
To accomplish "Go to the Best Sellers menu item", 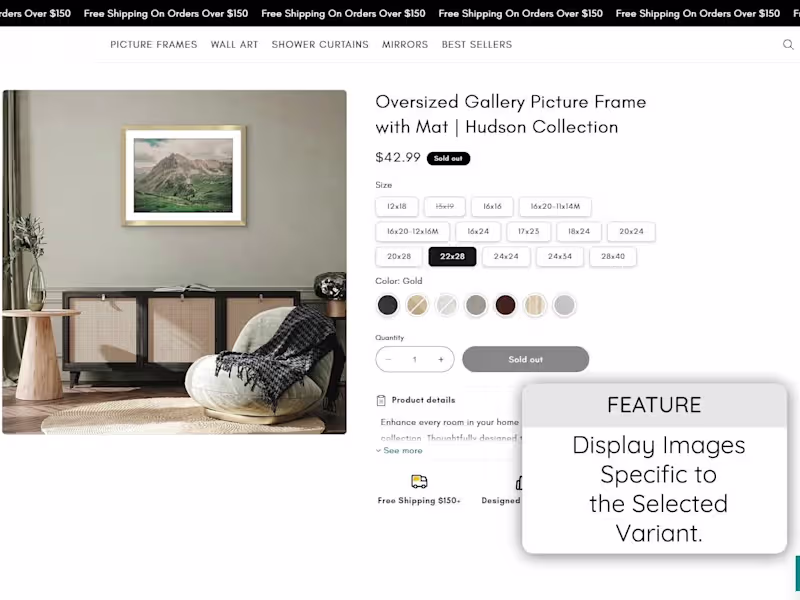I will 477,44.
